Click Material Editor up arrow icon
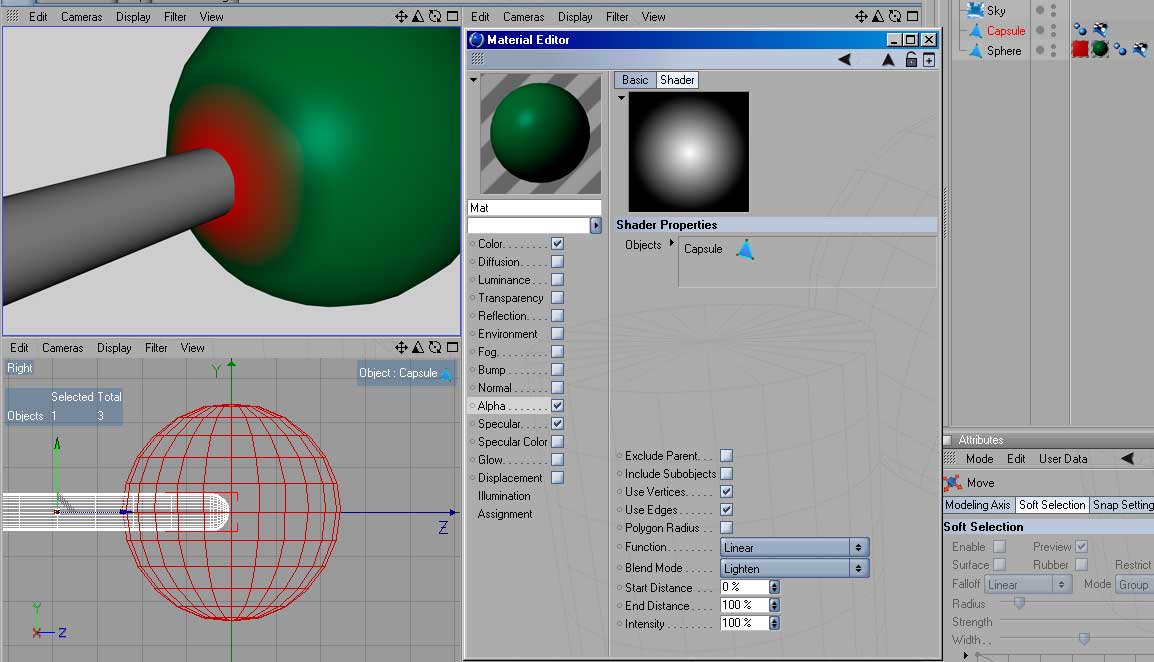The height and width of the screenshot is (662, 1154). point(888,60)
